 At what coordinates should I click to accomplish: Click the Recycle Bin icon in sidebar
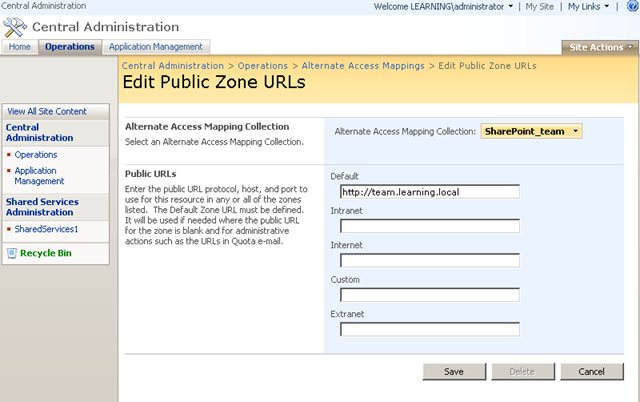(12, 254)
